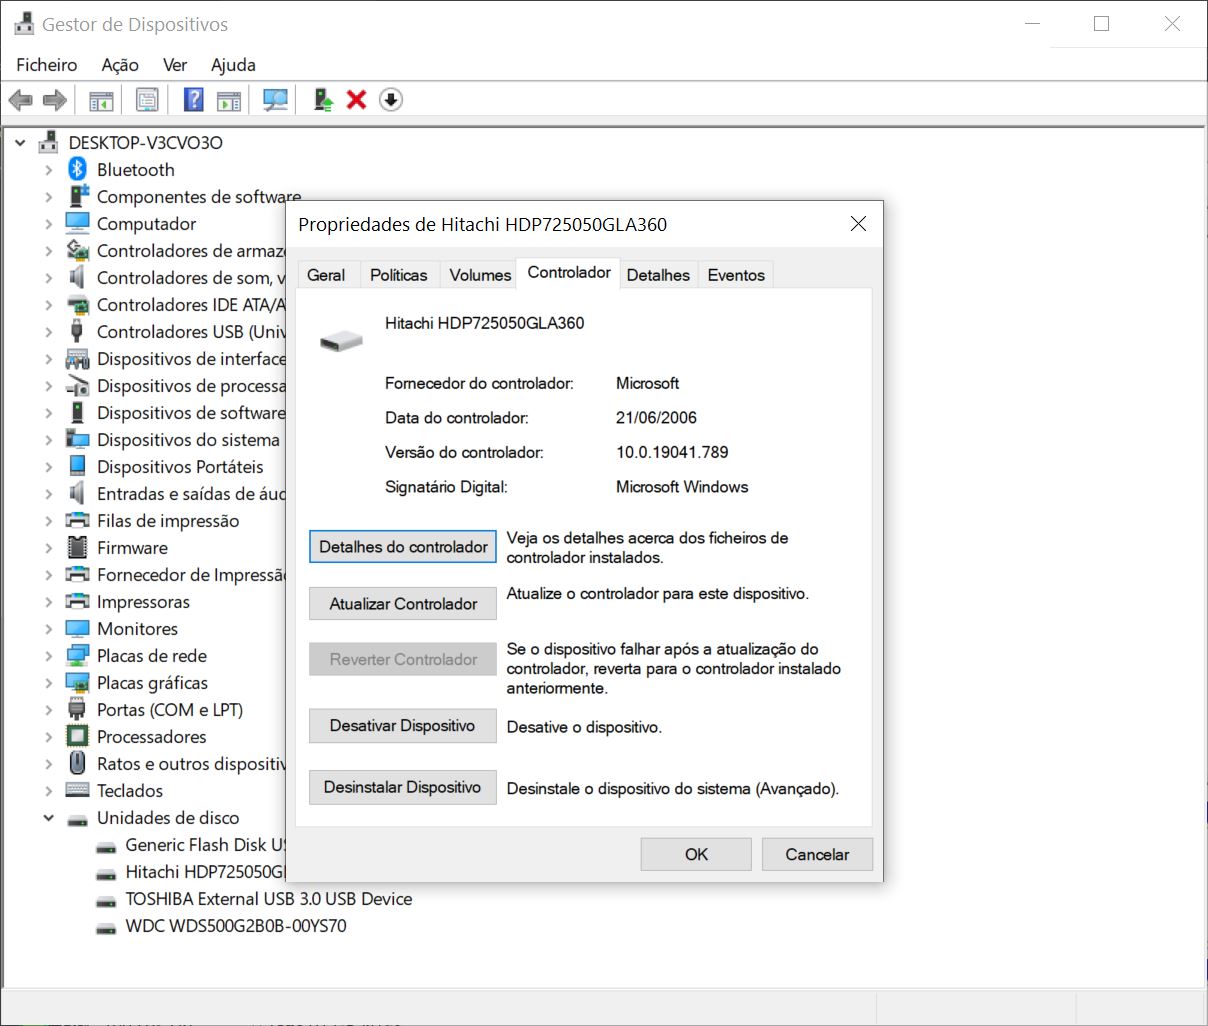Viewport: 1208px width, 1026px height.
Task: Collapse the Unidades de disco category
Action: tap(48, 818)
